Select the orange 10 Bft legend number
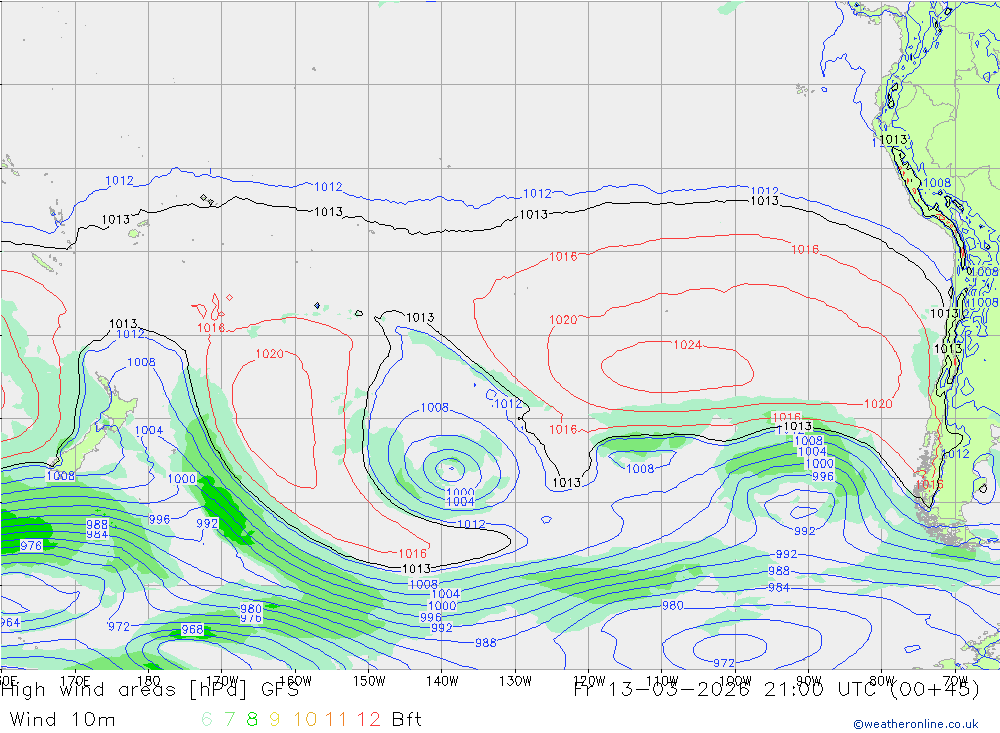1000x733 pixels. click(x=305, y=720)
